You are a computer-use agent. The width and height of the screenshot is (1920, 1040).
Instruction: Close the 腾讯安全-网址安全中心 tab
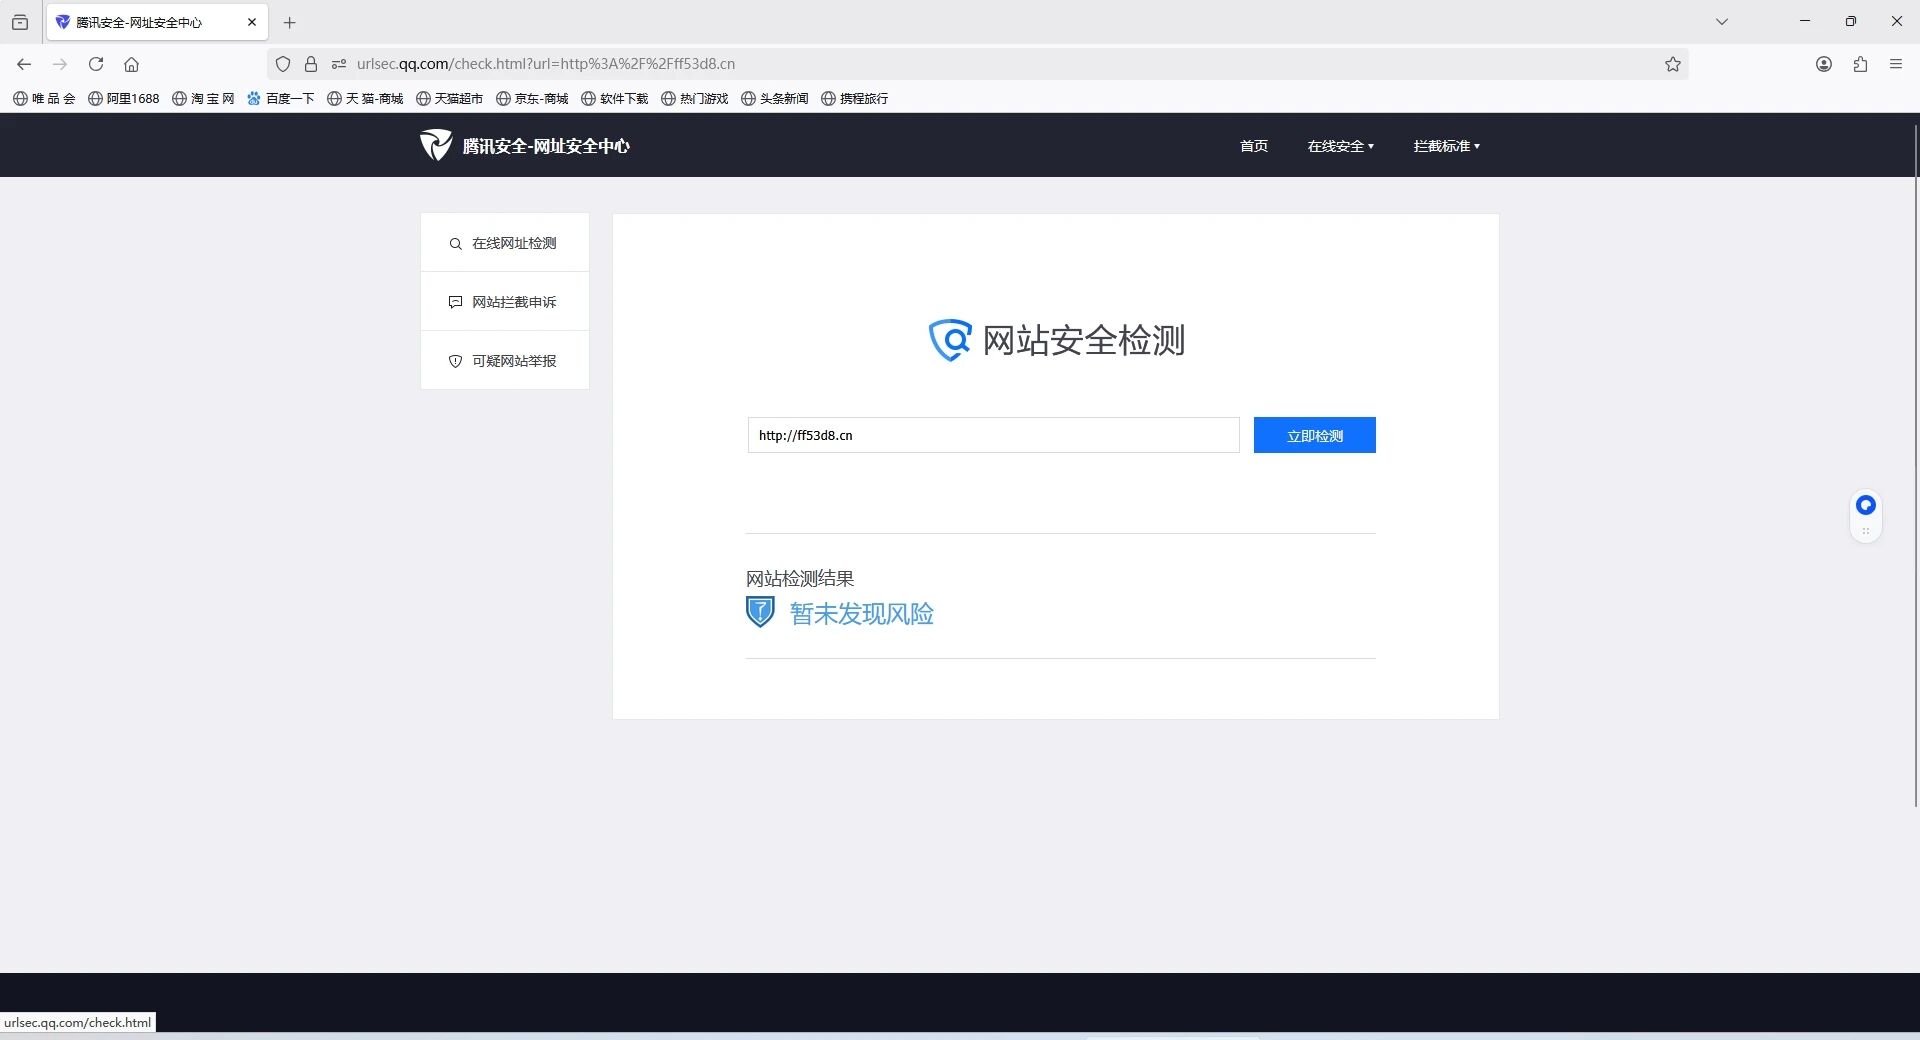[252, 22]
